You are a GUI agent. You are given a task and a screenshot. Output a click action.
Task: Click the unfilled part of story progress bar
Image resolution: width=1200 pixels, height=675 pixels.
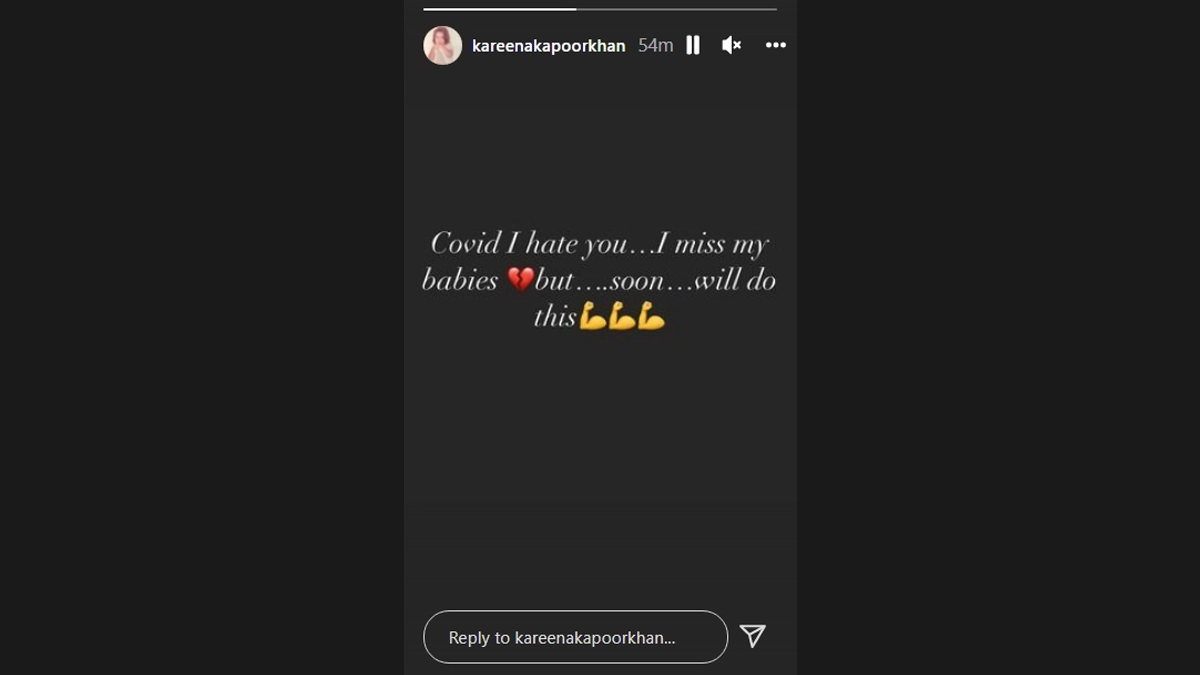(x=676, y=9)
